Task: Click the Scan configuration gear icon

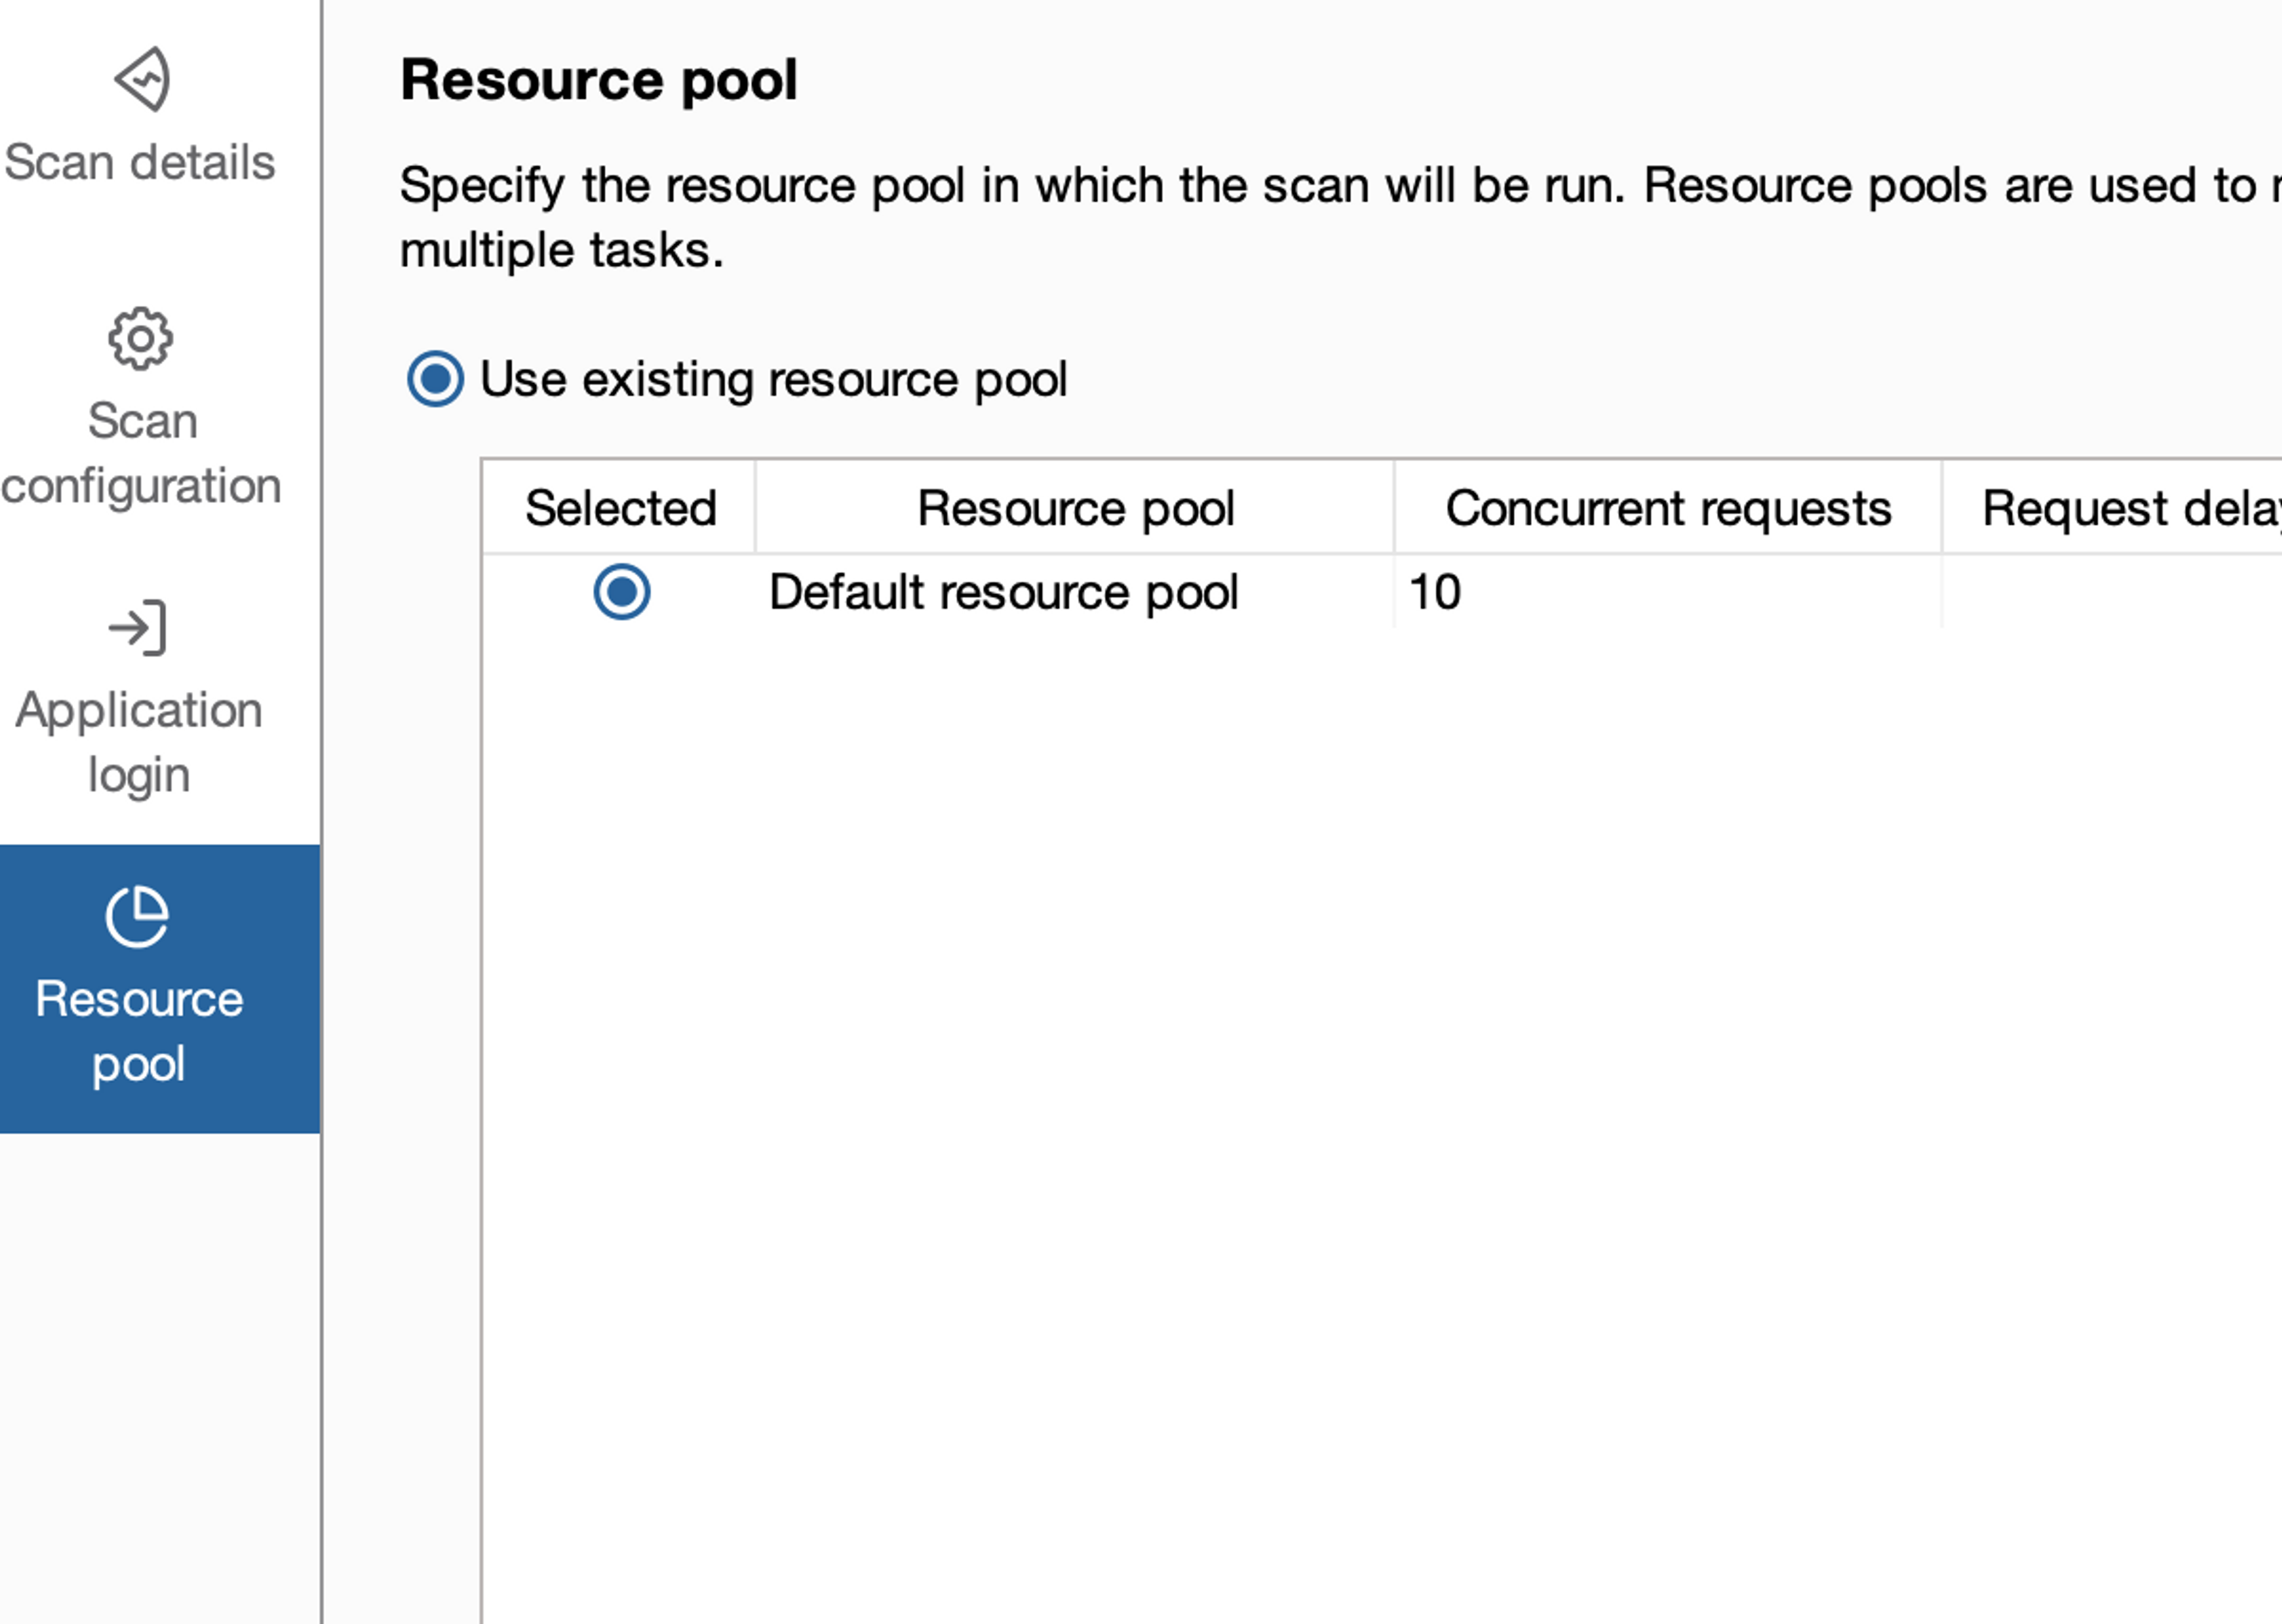Action: (140, 339)
